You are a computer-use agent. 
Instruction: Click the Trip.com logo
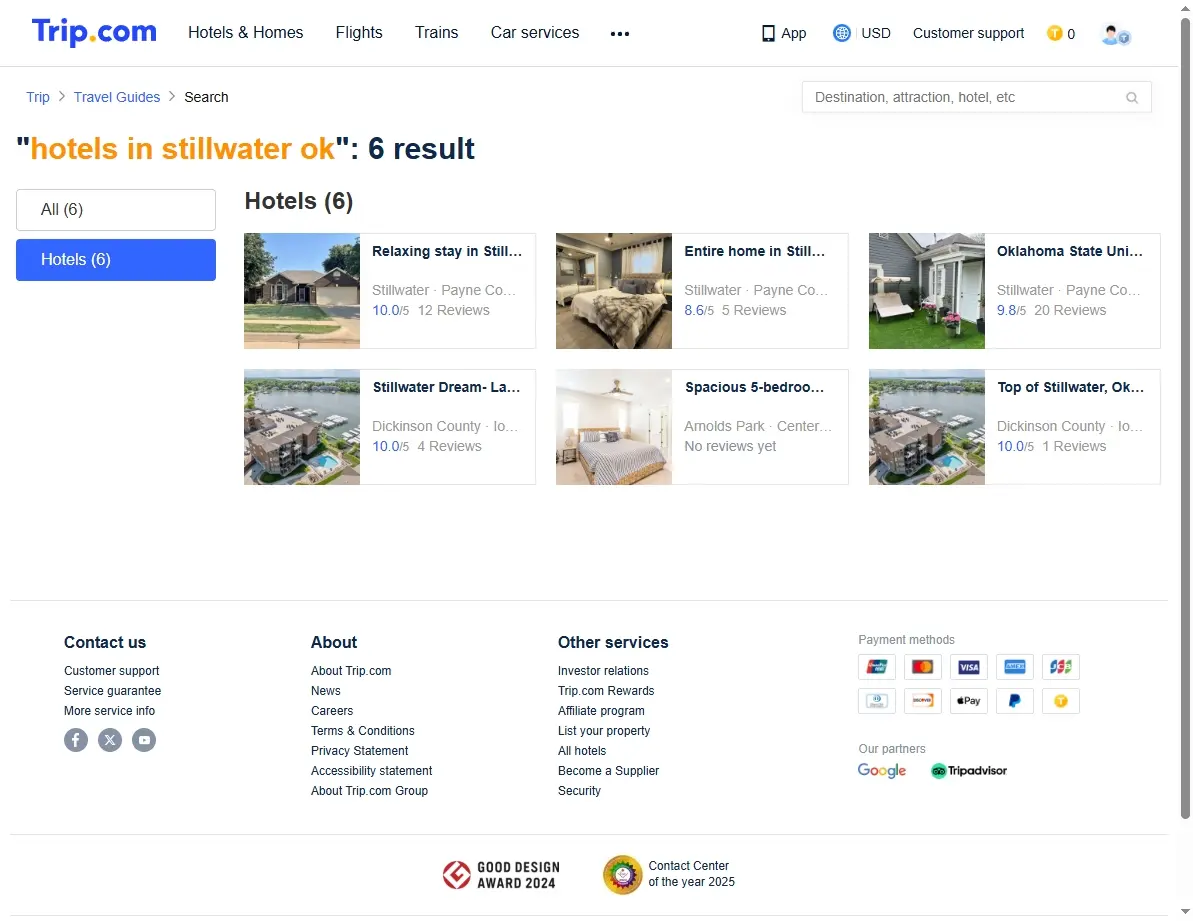click(x=94, y=32)
